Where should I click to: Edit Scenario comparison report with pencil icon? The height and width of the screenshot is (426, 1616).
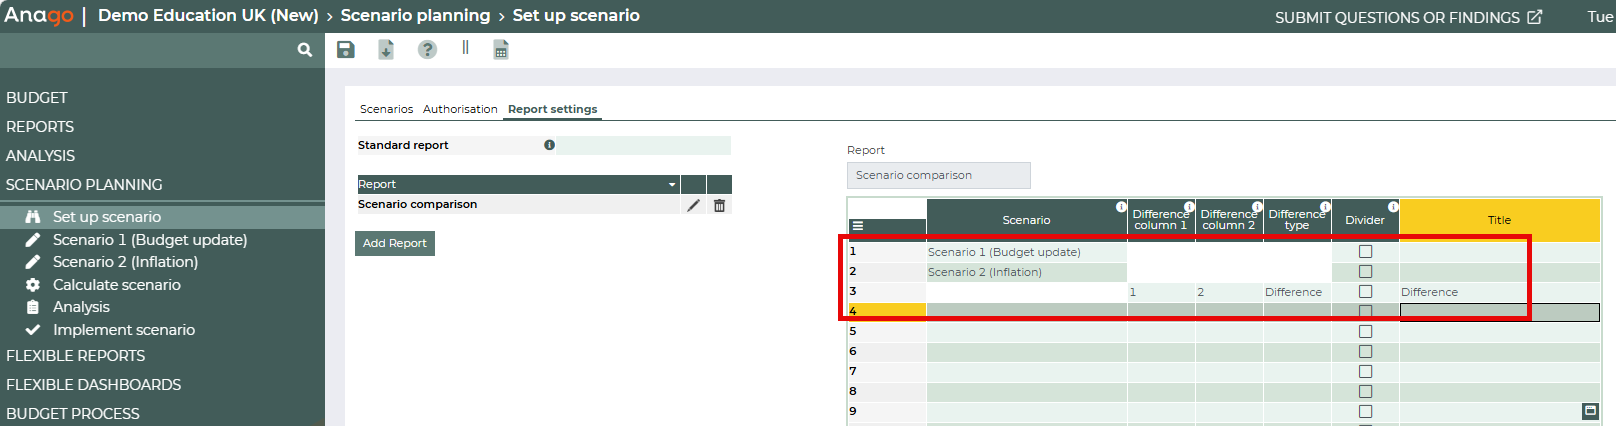693,205
